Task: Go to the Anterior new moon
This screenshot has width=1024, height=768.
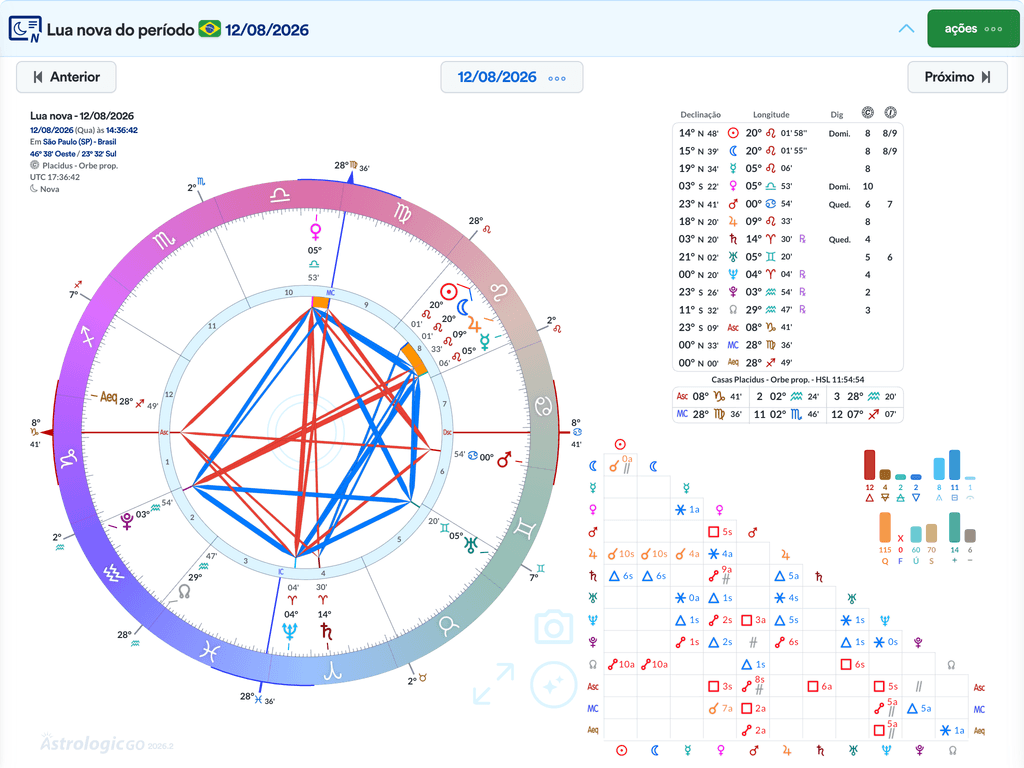Action: pos(67,77)
